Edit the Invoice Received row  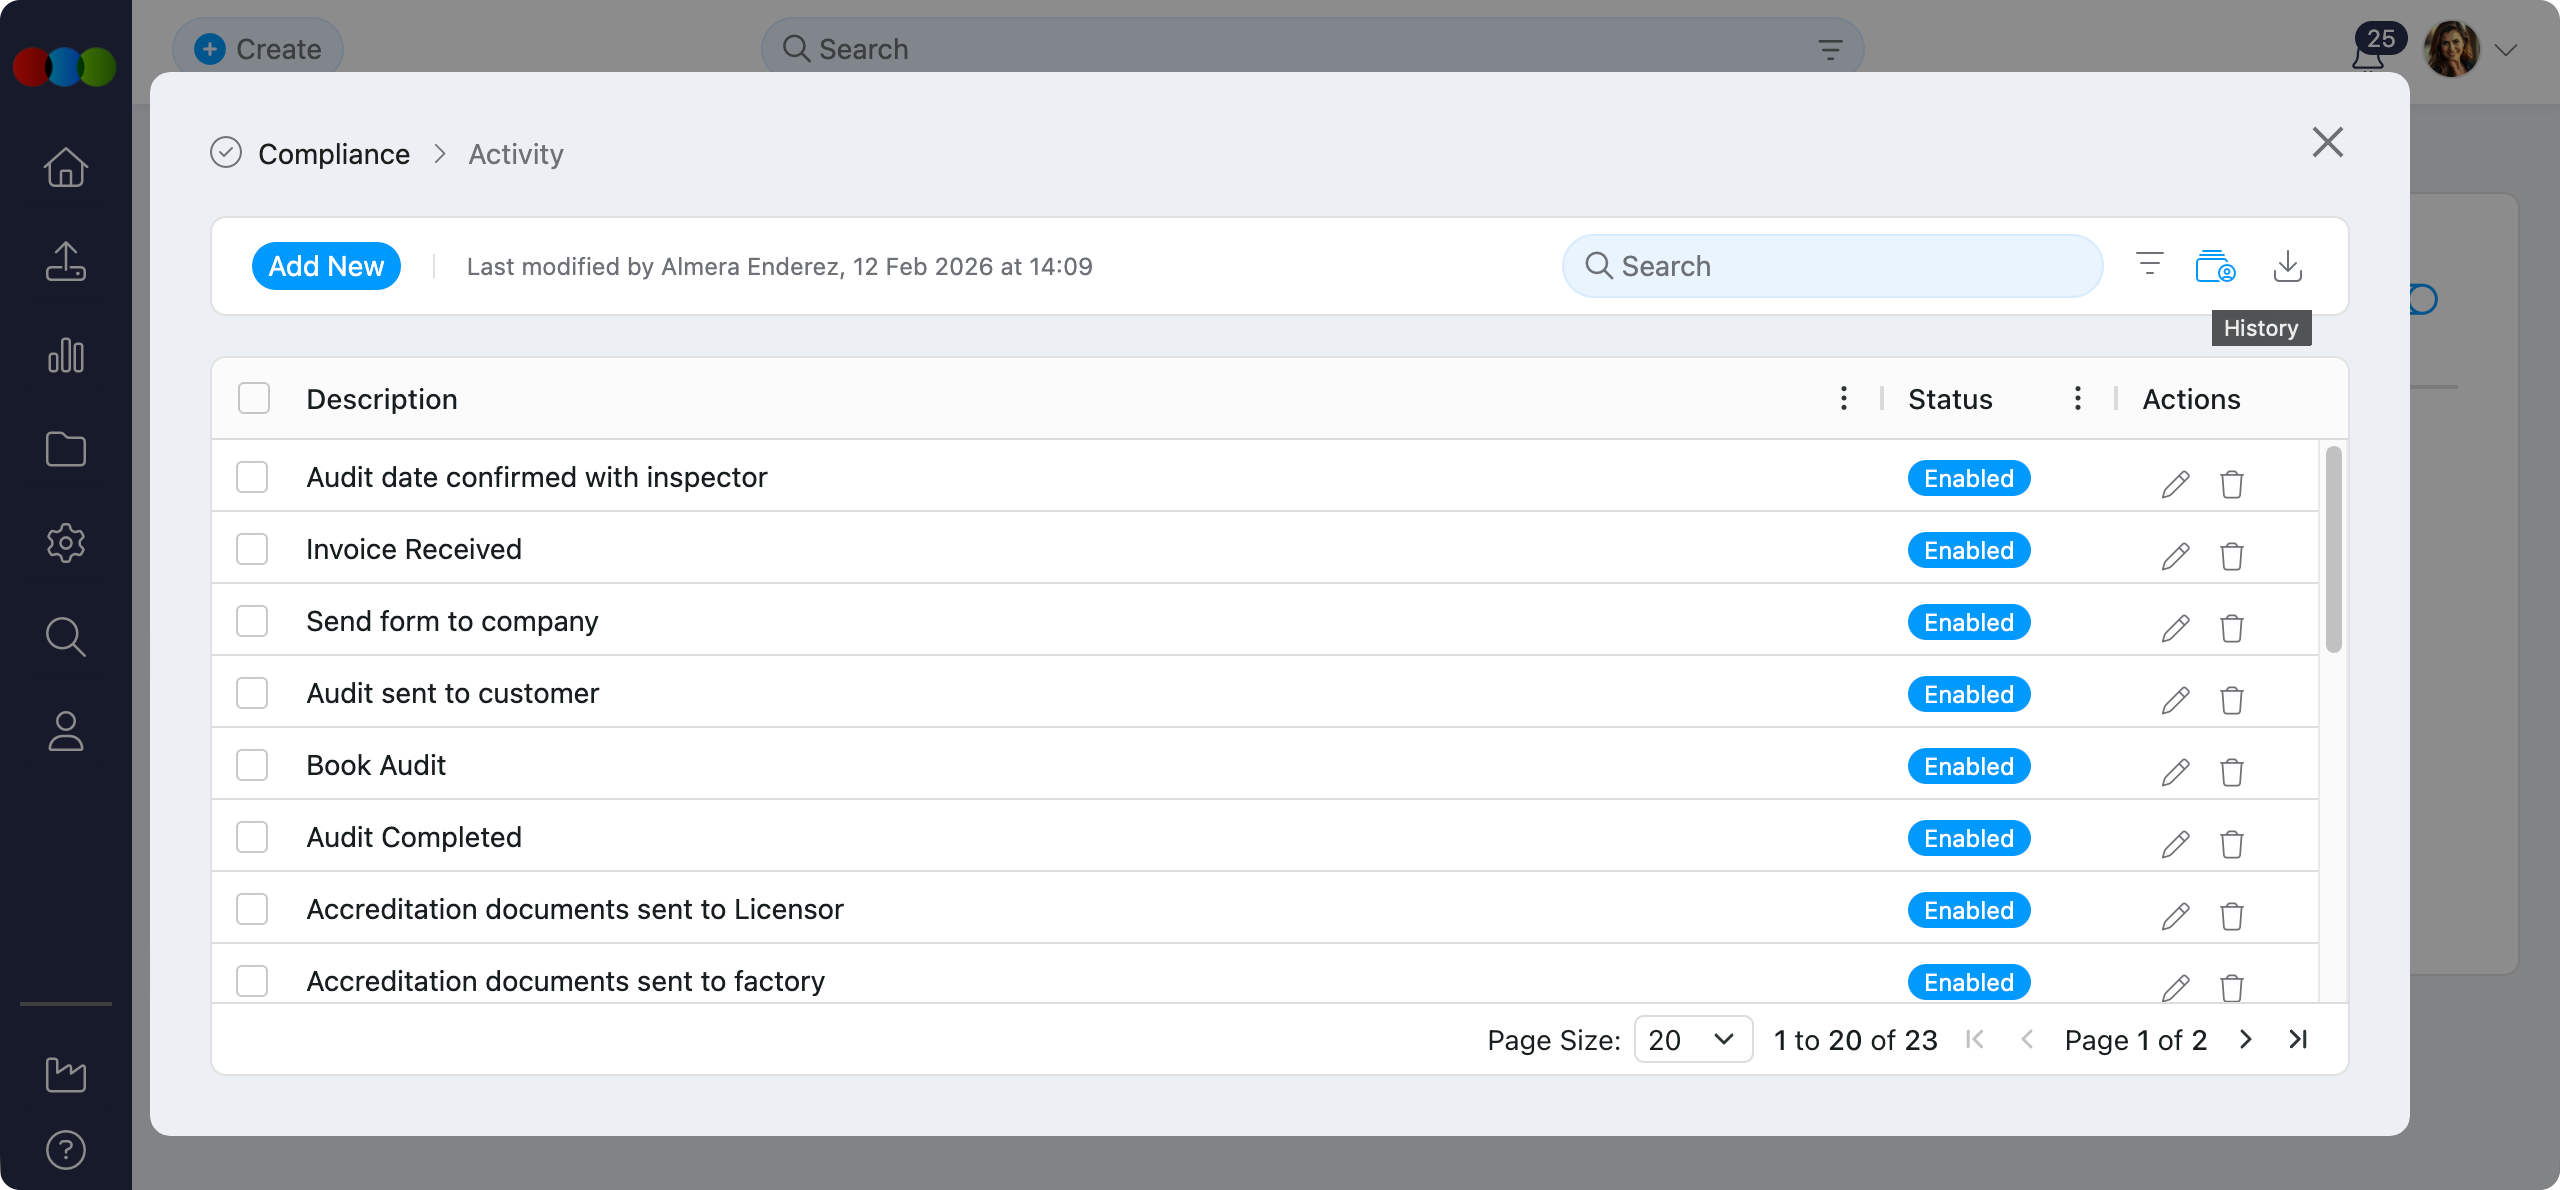click(x=2175, y=556)
